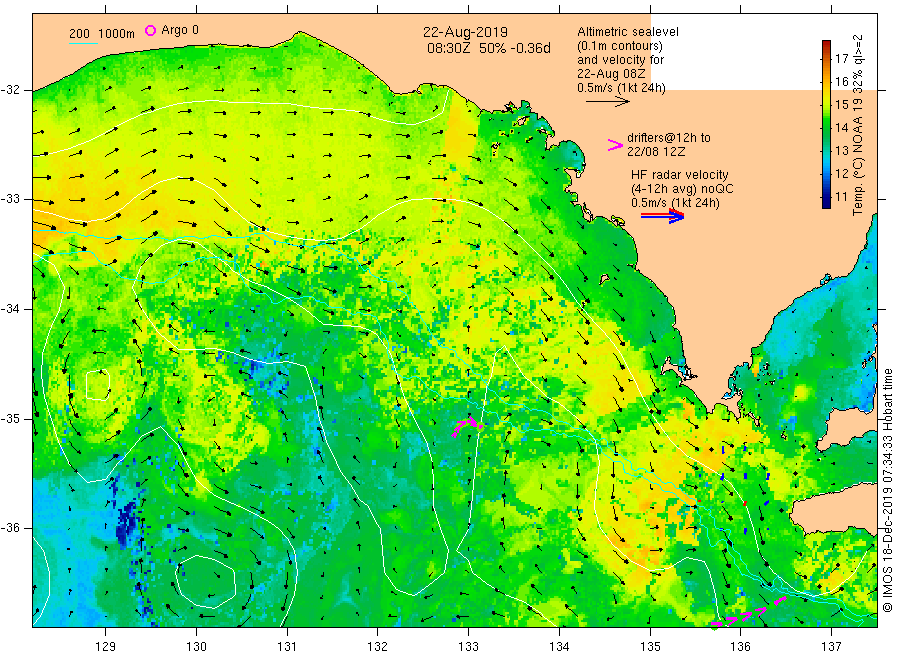This screenshot has width=900, height=660.
Task: Click longitude axis label 137
Action: point(831,647)
